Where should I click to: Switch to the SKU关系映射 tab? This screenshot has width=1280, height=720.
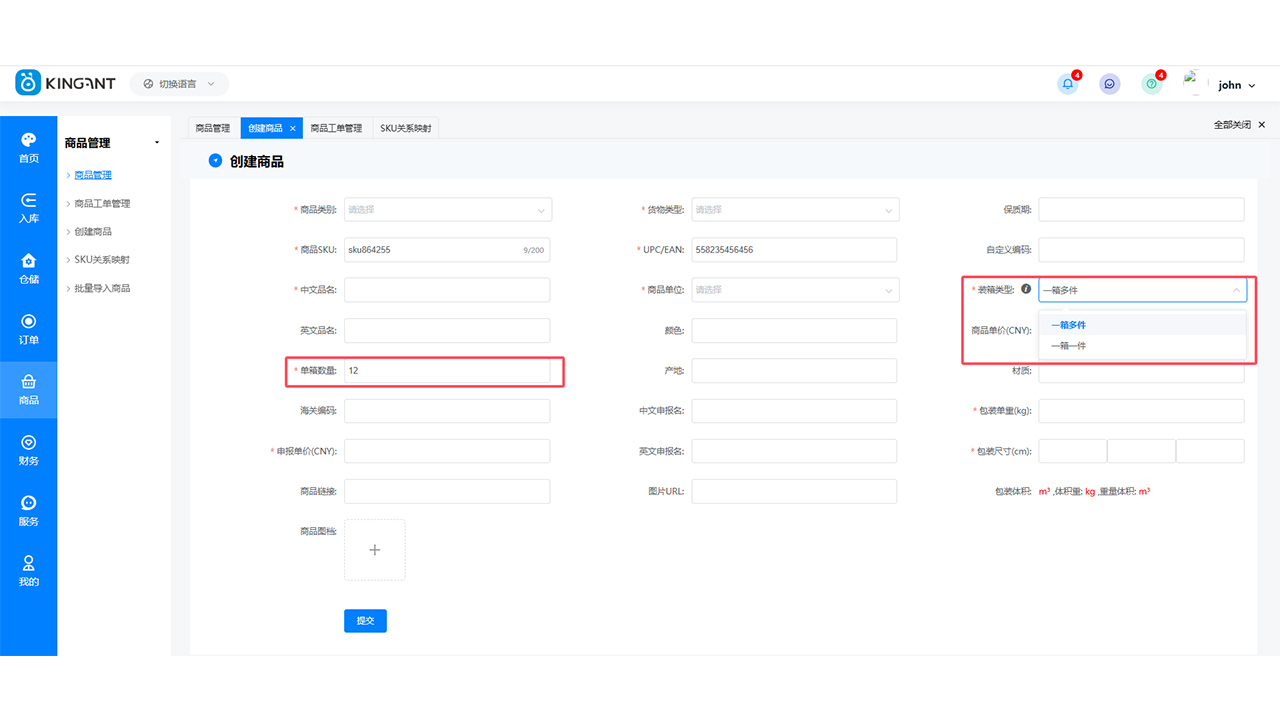(405, 128)
